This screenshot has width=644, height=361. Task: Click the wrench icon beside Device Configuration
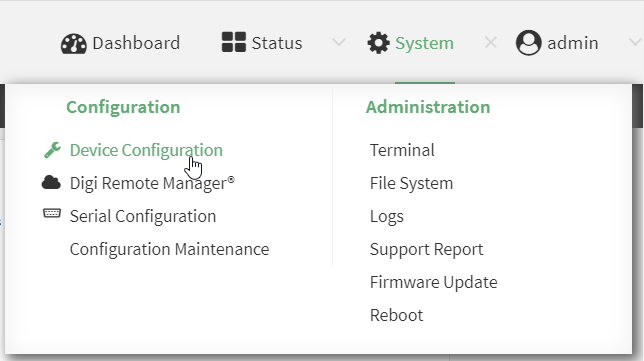click(52, 150)
